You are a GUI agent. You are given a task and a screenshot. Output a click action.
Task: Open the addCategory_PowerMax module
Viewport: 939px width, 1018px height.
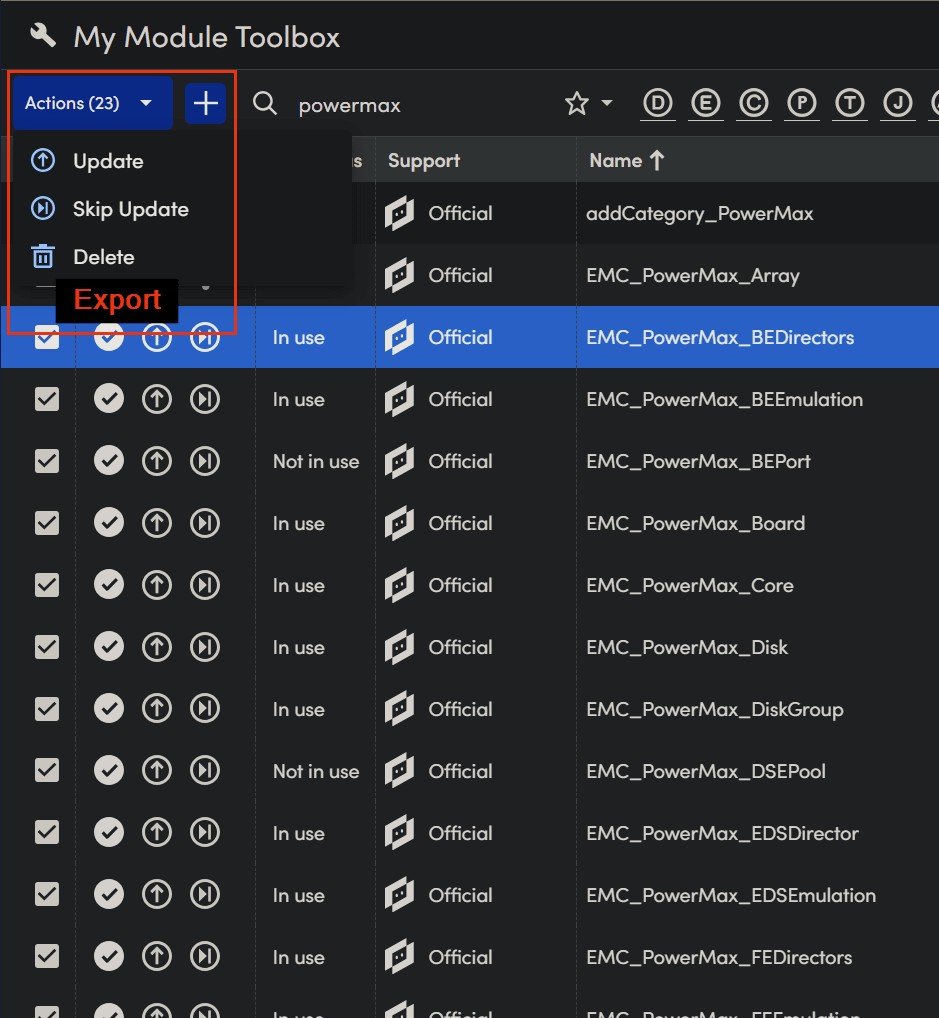pos(699,214)
